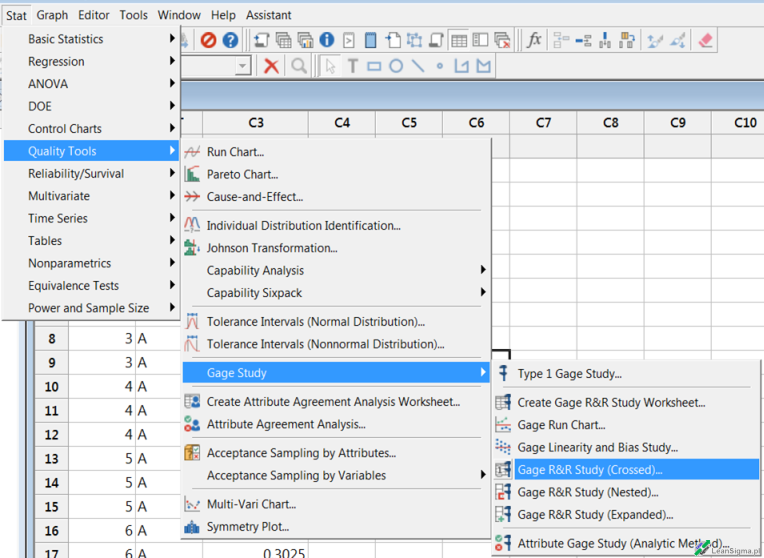Open Help via blue question mark icon

point(230,41)
